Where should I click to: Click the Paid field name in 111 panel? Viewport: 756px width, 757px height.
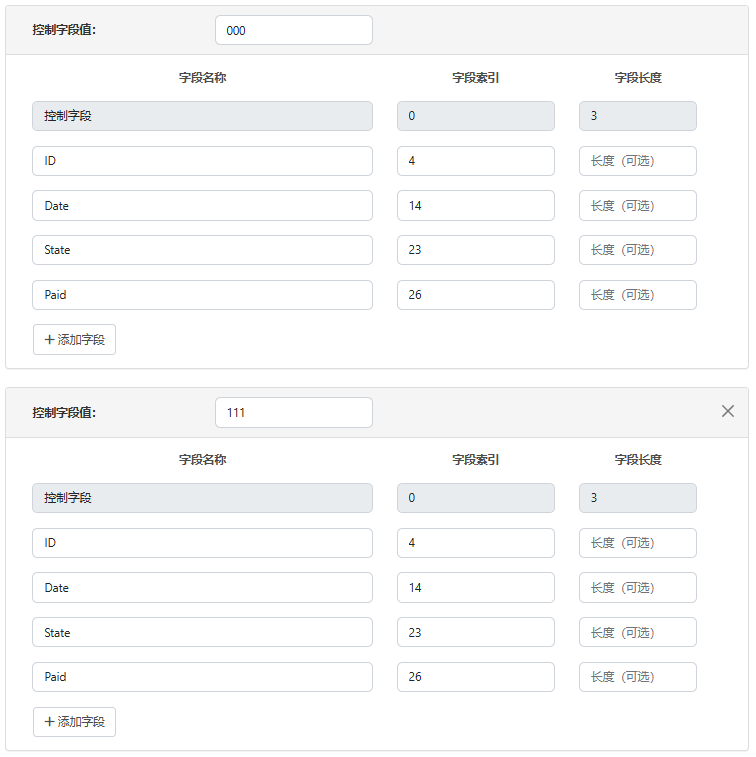click(x=202, y=677)
